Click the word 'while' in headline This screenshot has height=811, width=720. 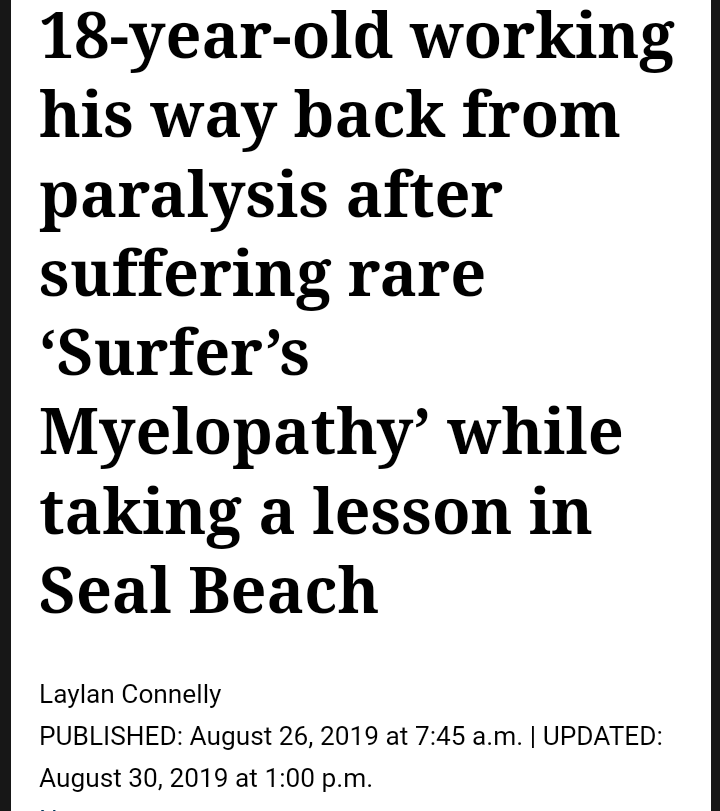pos(535,431)
